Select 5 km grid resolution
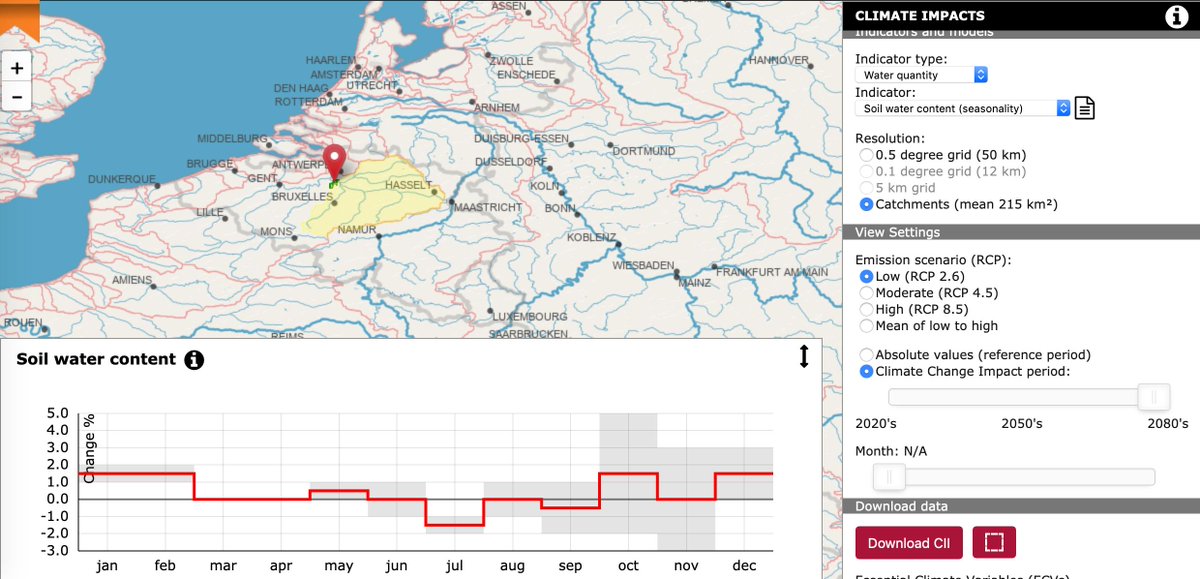The width and height of the screenshot is (1200, 579). click(x=867, y=187)
